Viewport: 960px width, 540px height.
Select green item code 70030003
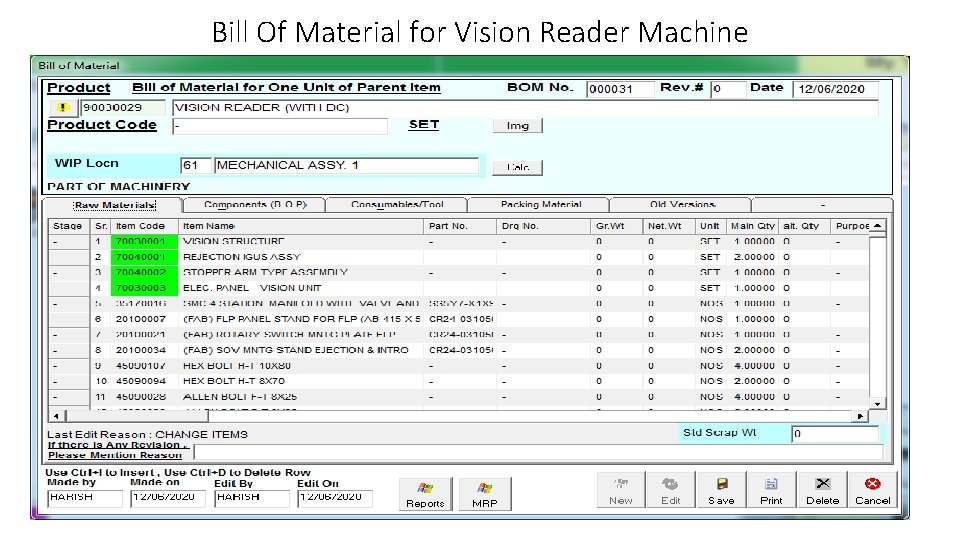144,288
